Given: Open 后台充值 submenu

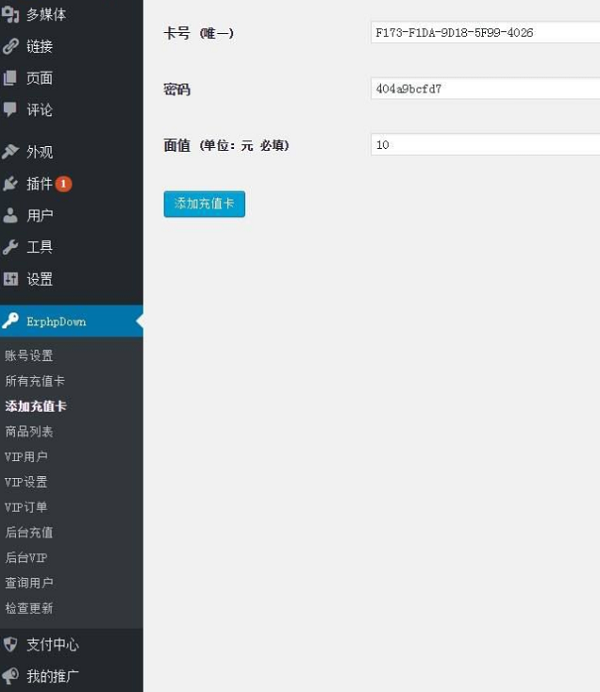Looking at the screenshot, I should coord(29,532).
